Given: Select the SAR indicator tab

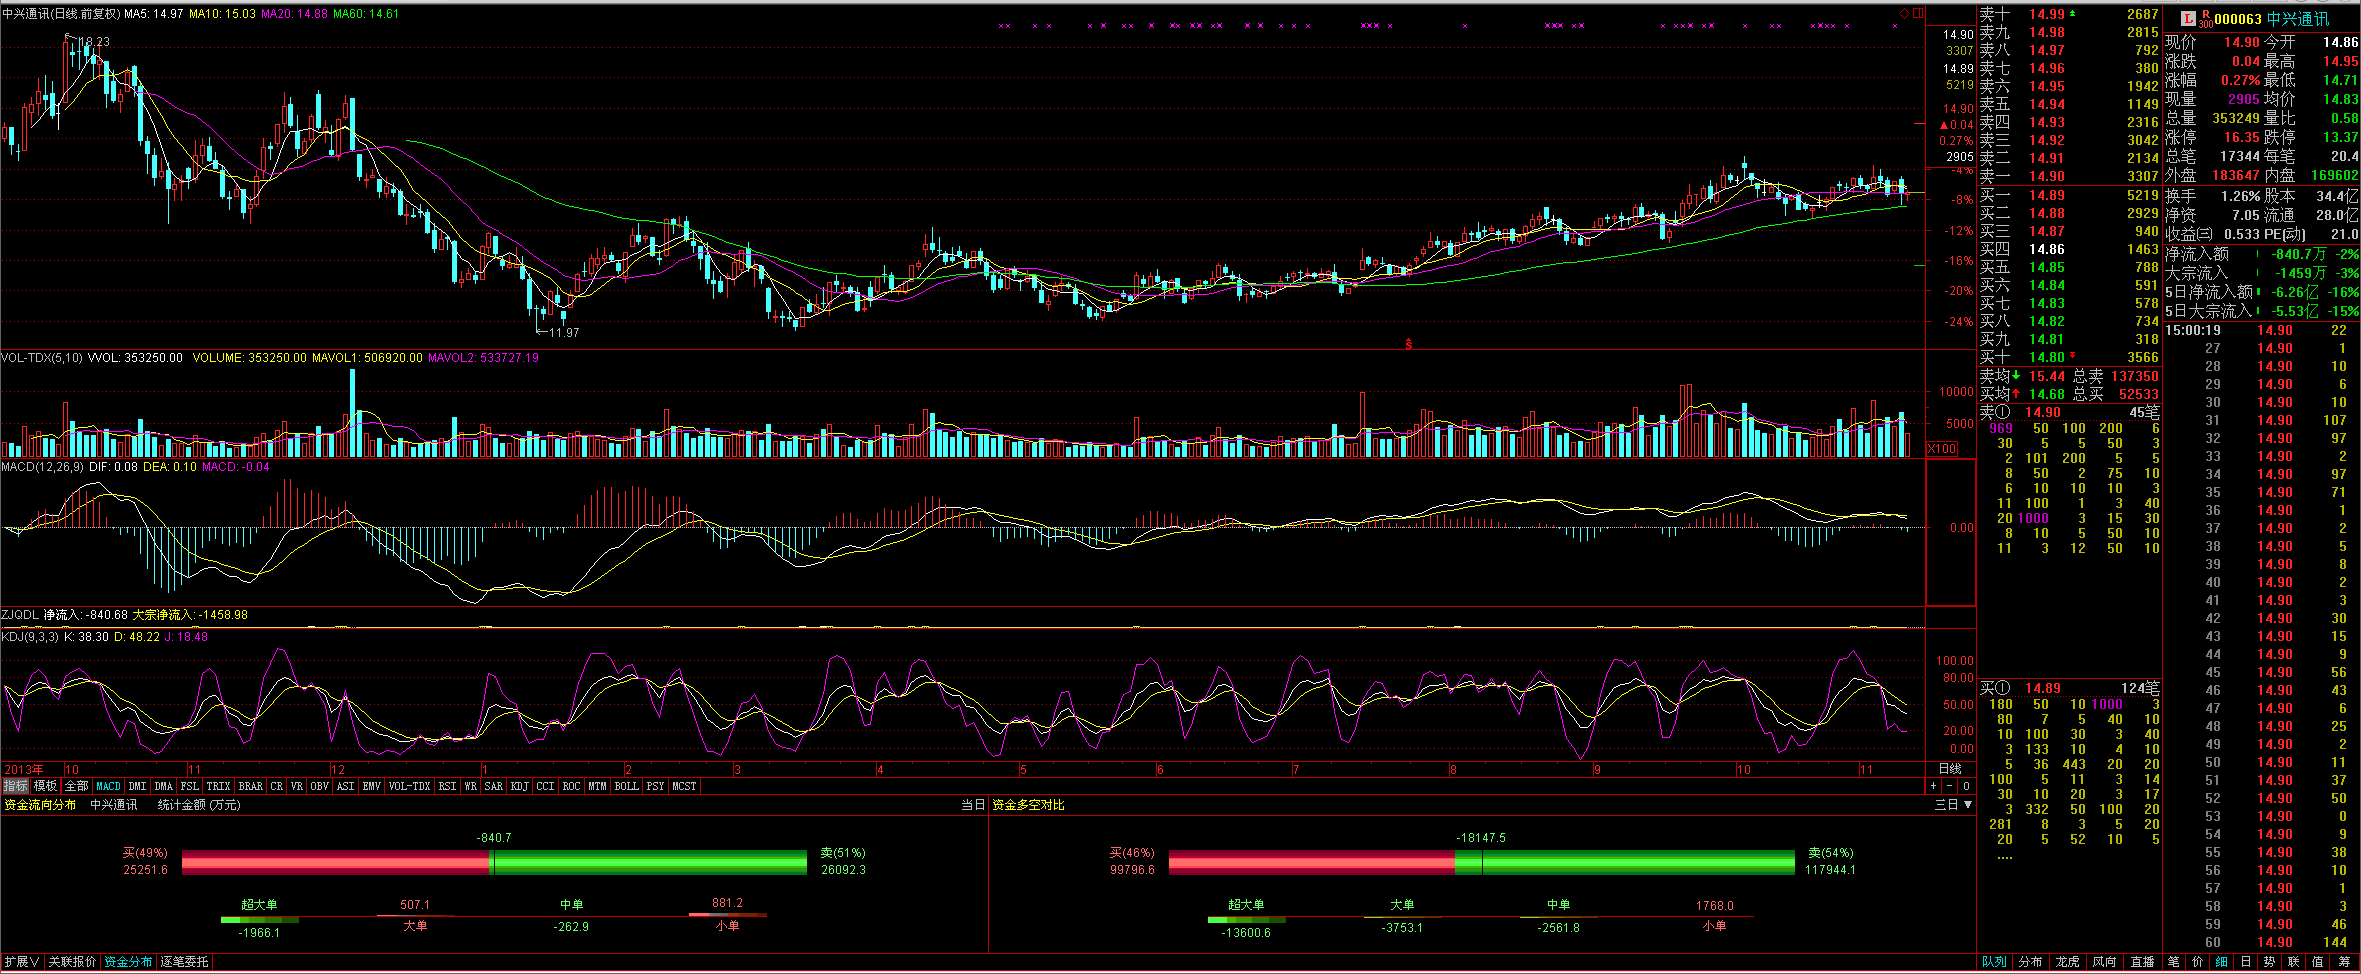Looking at the screenshot, I should [x=493, y=786].
